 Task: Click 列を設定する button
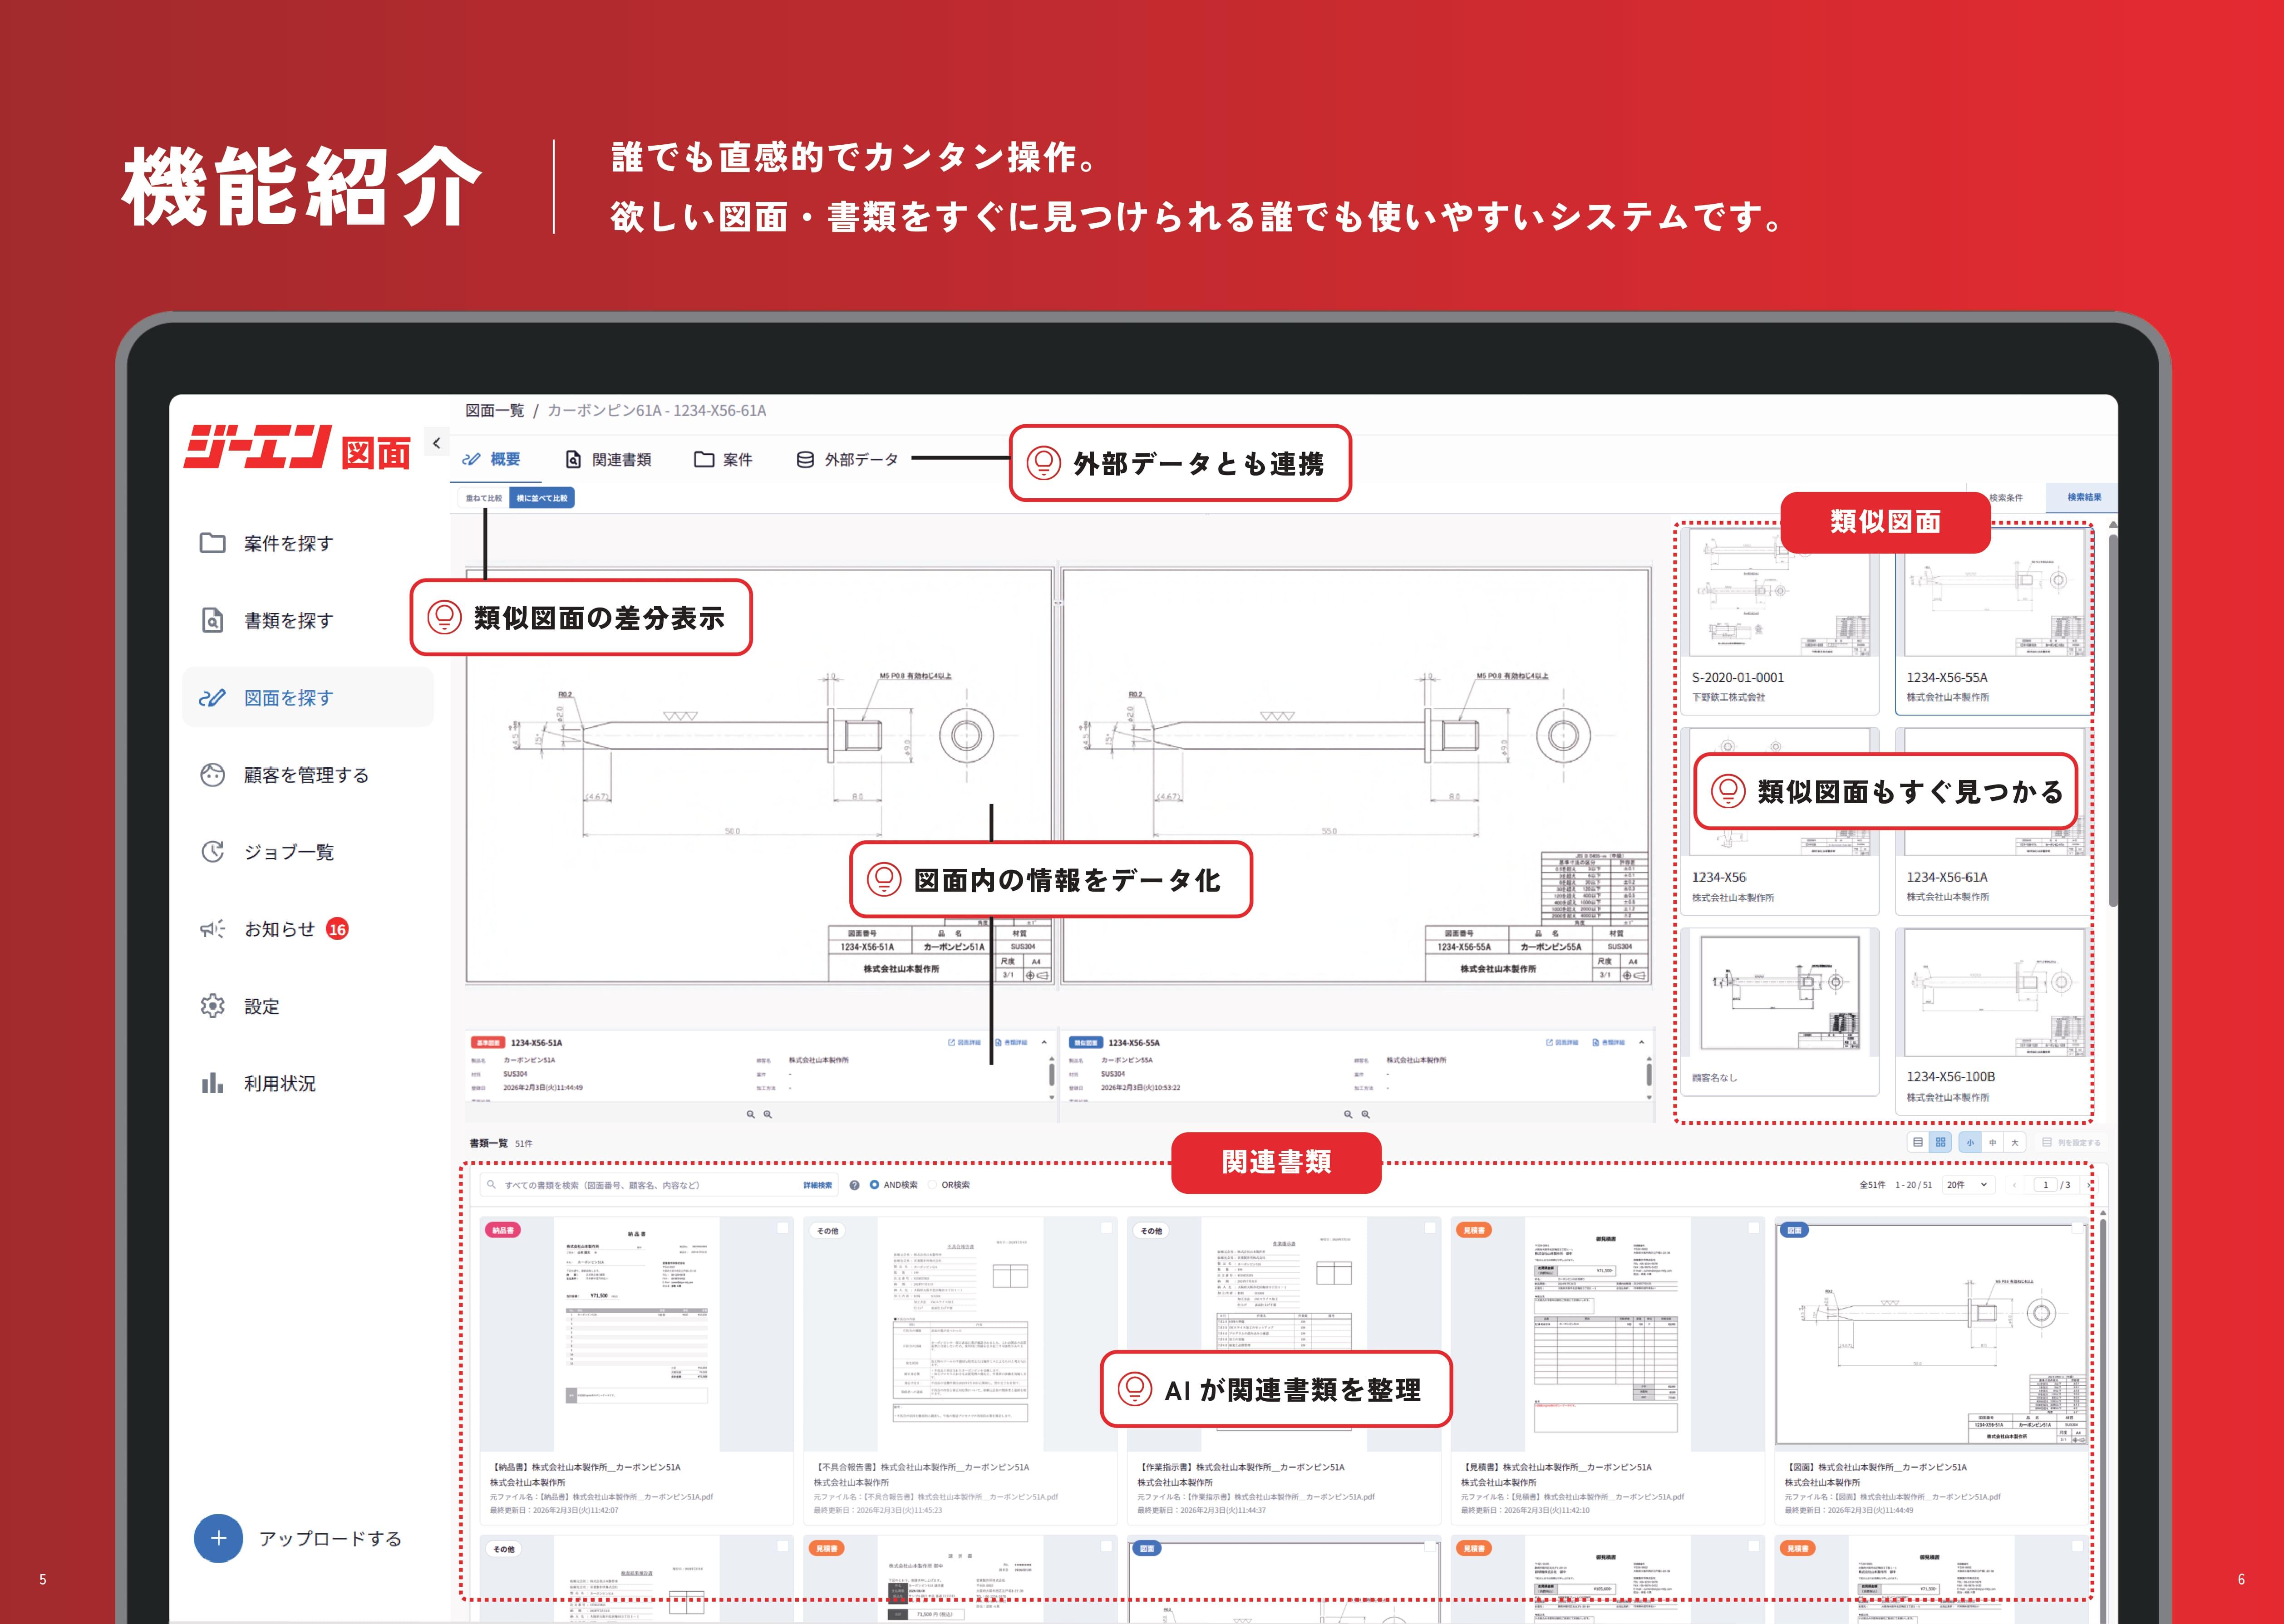(x=2071, y=1142)
